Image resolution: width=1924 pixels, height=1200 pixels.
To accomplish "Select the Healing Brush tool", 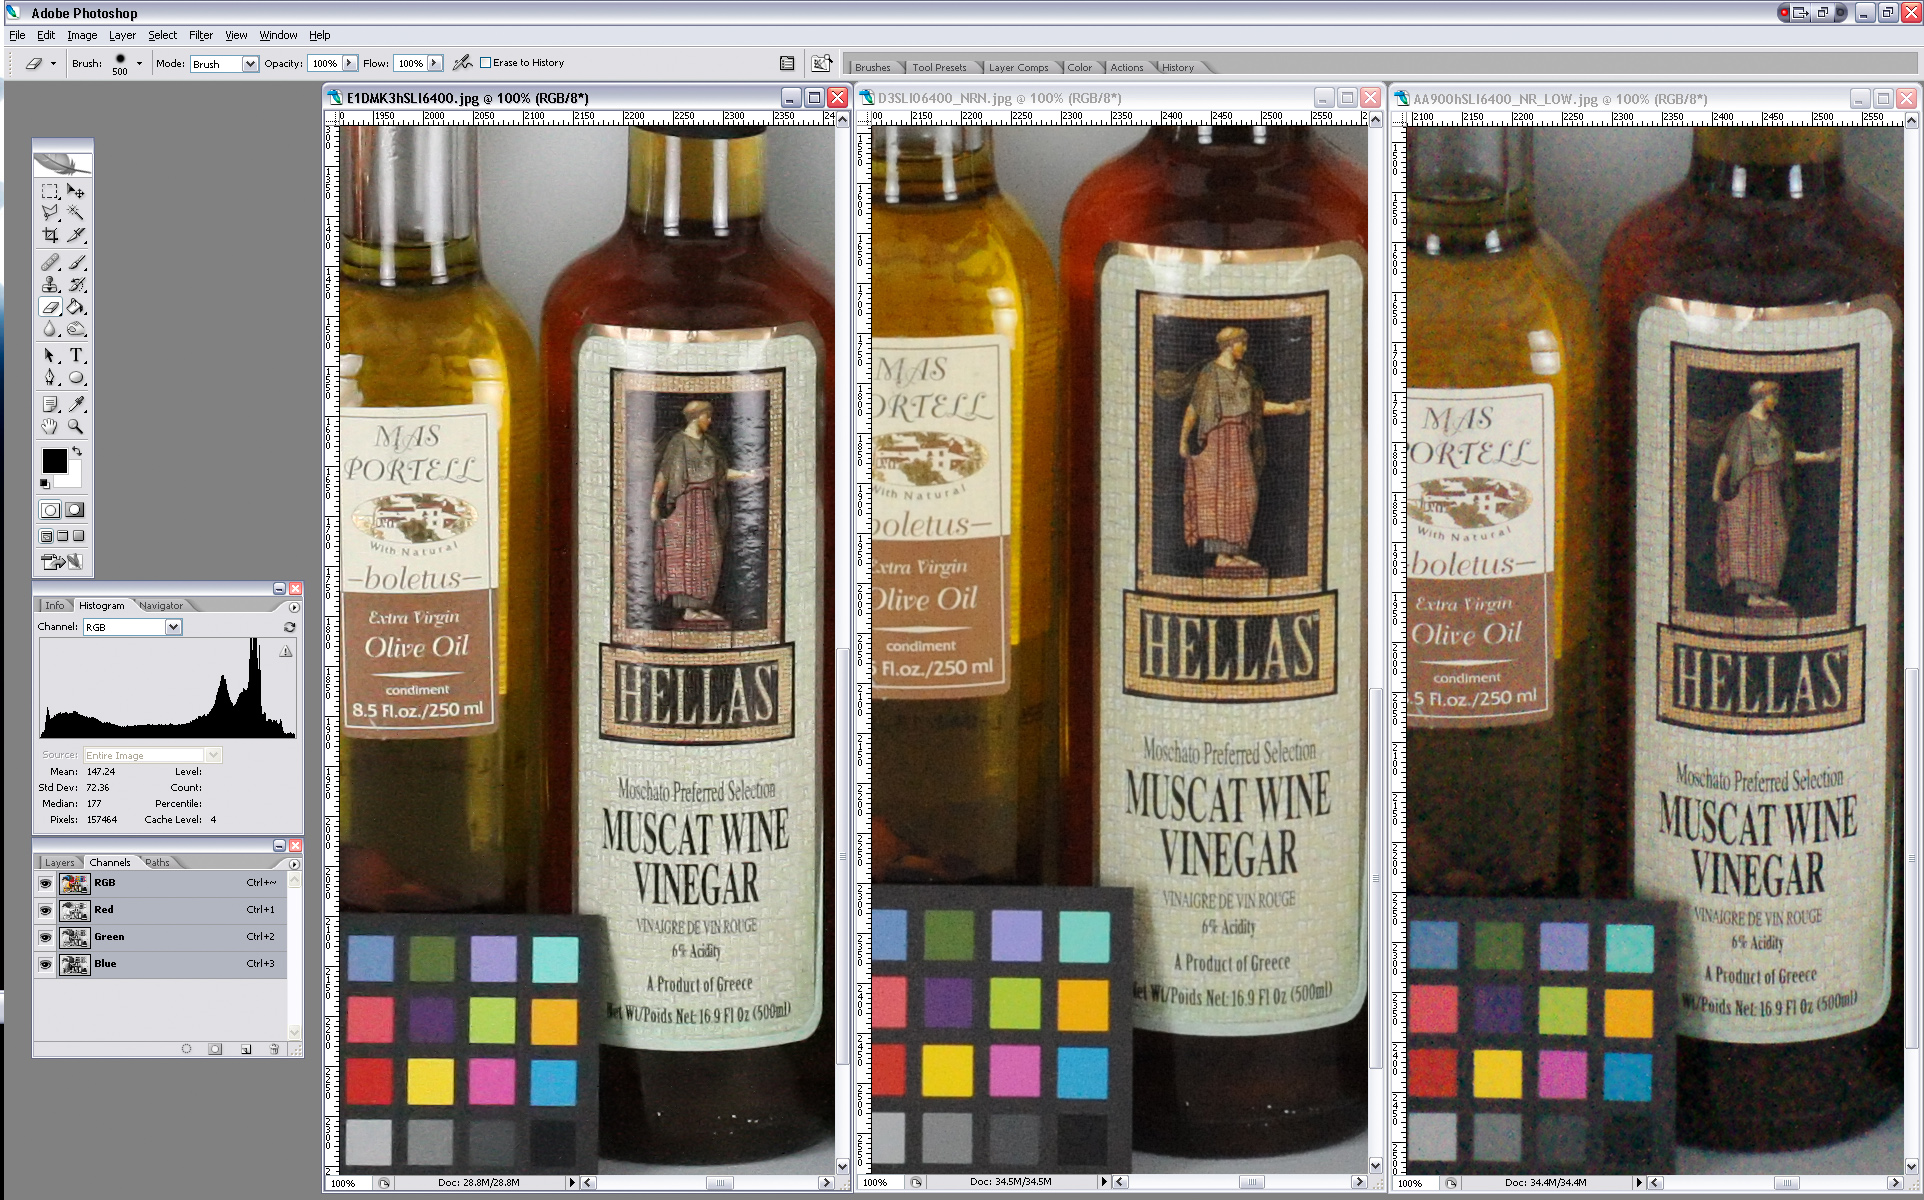I will 50,263.
